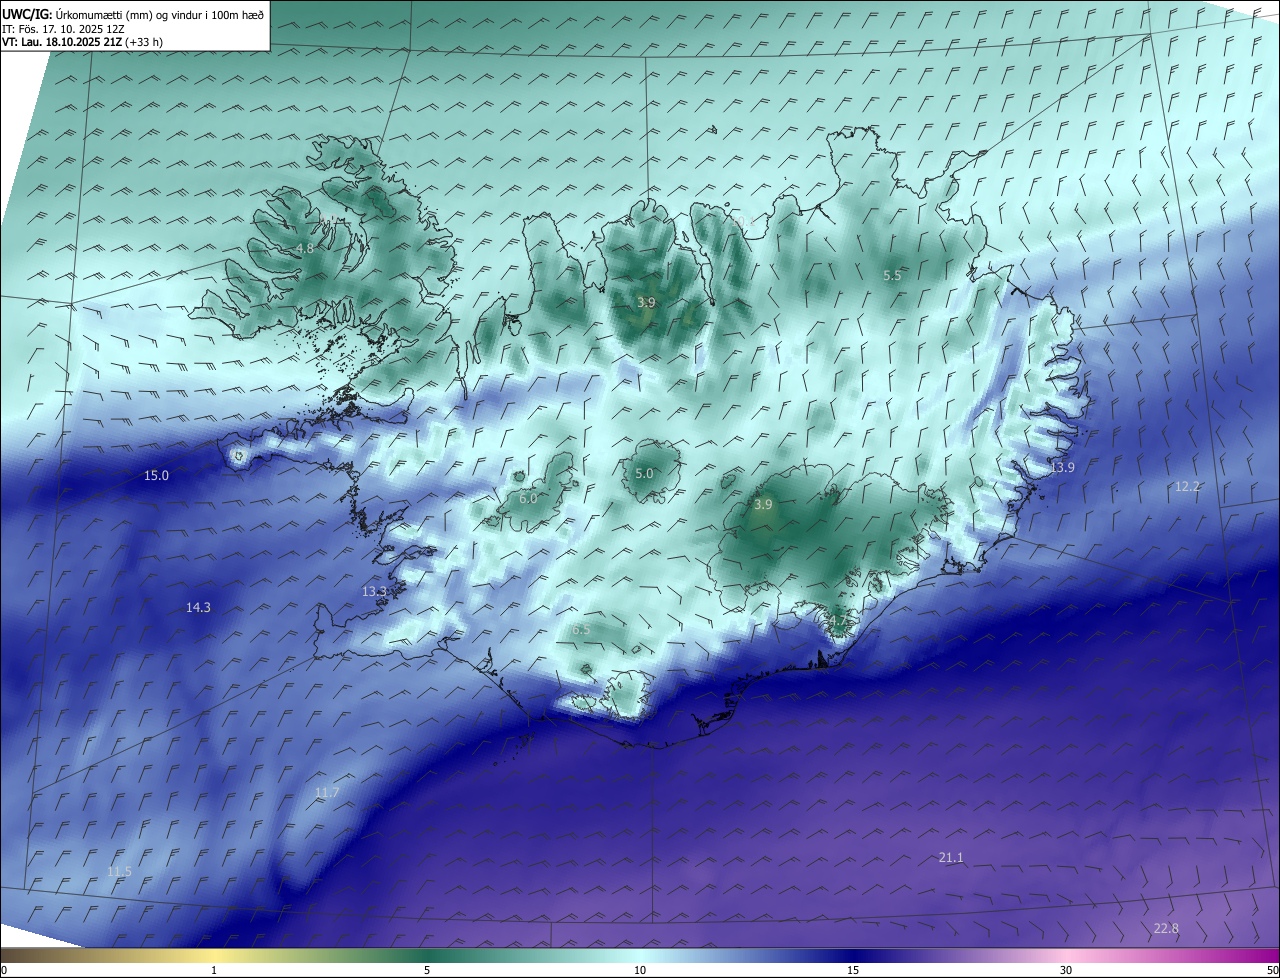Click the 13.9 precipitation value
The width and height of the screenshot is (1280, 978).
tap(1062, 468)
